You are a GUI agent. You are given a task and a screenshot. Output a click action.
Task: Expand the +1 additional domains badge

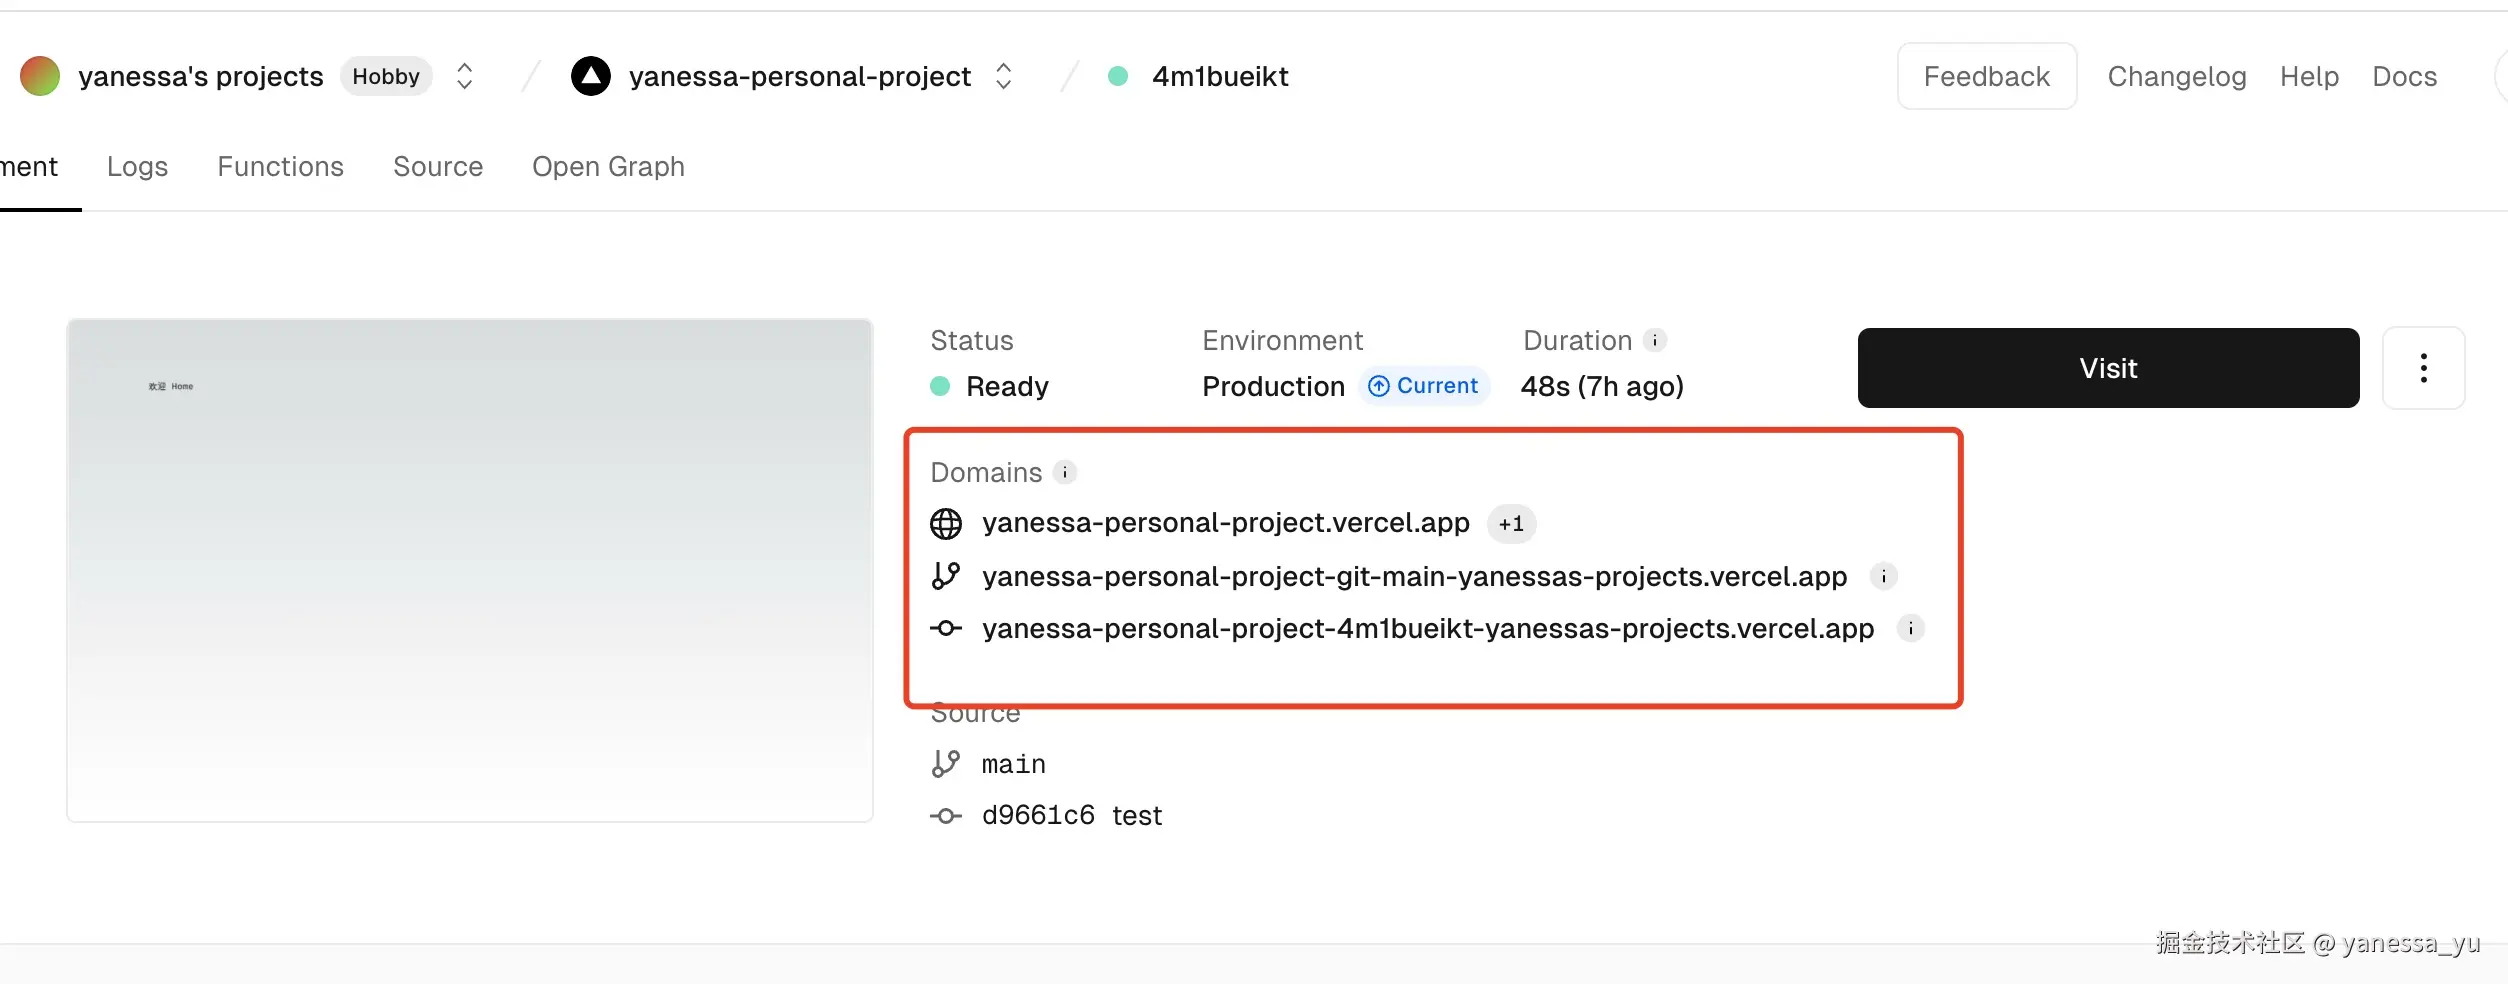pyautogui.click(x=1511, y=524)
